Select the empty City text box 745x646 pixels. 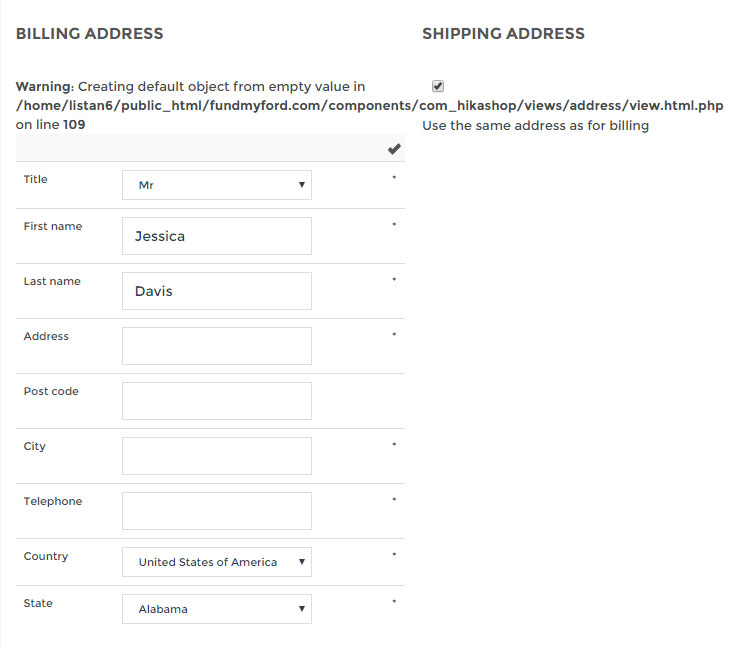click(x=216, y=456)
